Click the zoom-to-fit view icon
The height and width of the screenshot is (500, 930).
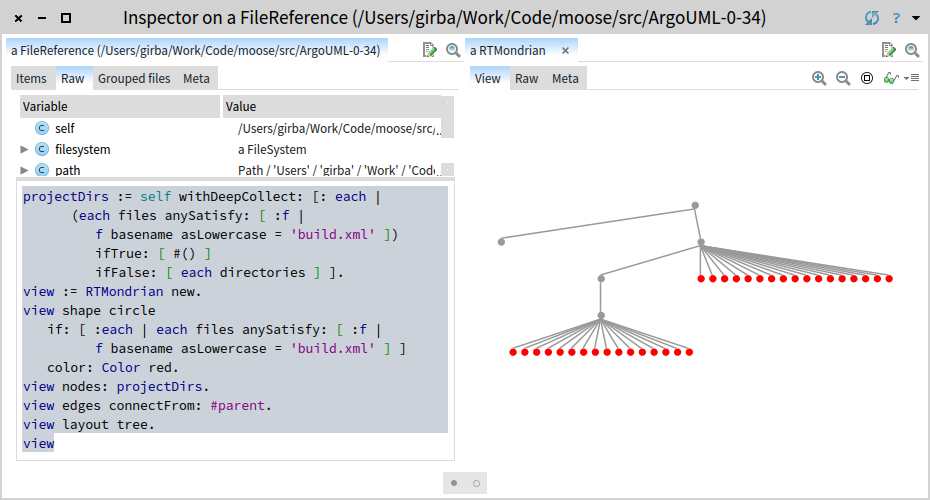[x=867, y=78]
